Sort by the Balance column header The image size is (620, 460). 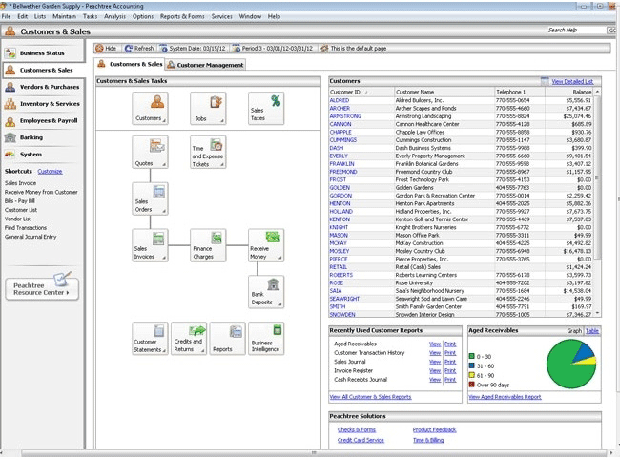click(569, 92)
